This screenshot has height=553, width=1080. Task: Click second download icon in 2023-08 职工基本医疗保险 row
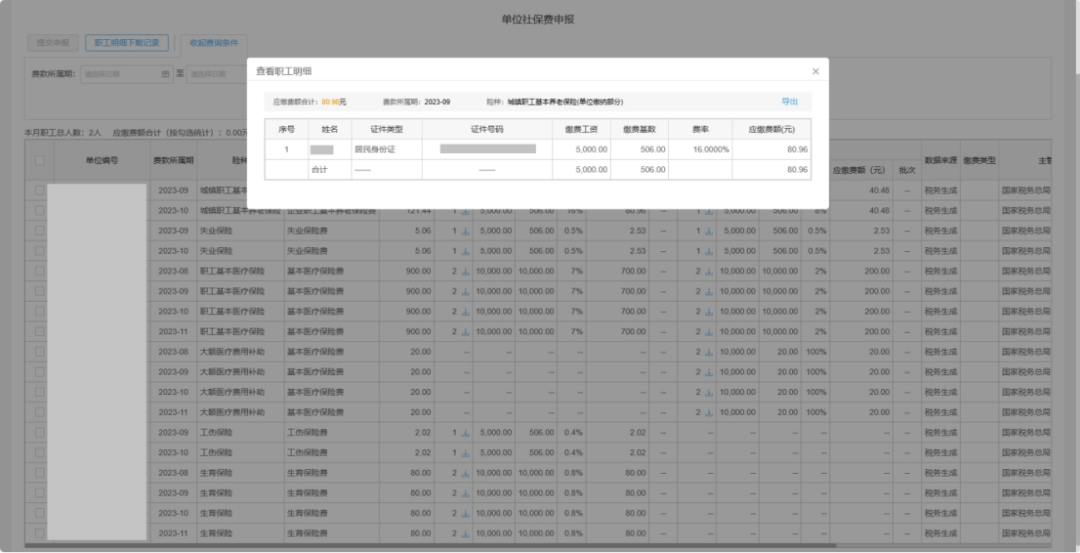click(709, 271)
